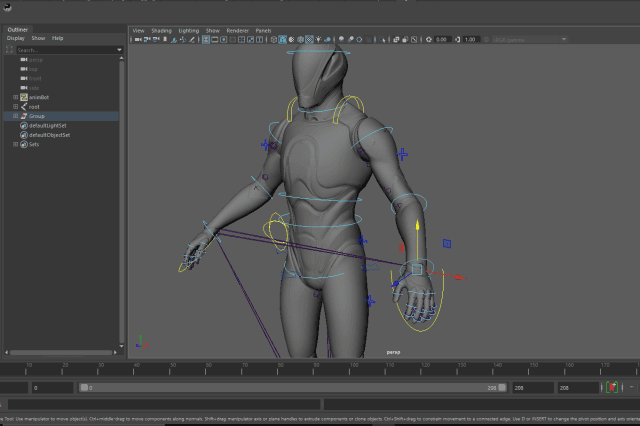The width and height of the screenshot is (640, 426).
Task: Open Camera Attributes from panel toolbar
Action: [156, 40]
